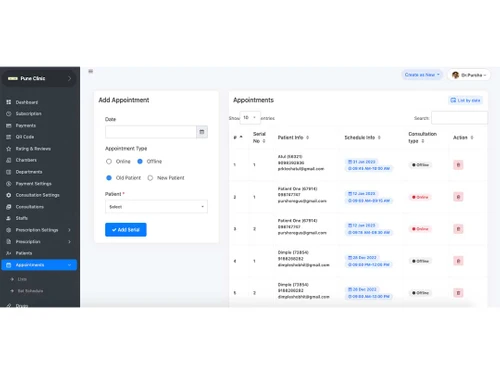Viewport: 500px width, 375px height.
Task: Toggle sidebar with the hamburger icon
Action: [91, 71]
